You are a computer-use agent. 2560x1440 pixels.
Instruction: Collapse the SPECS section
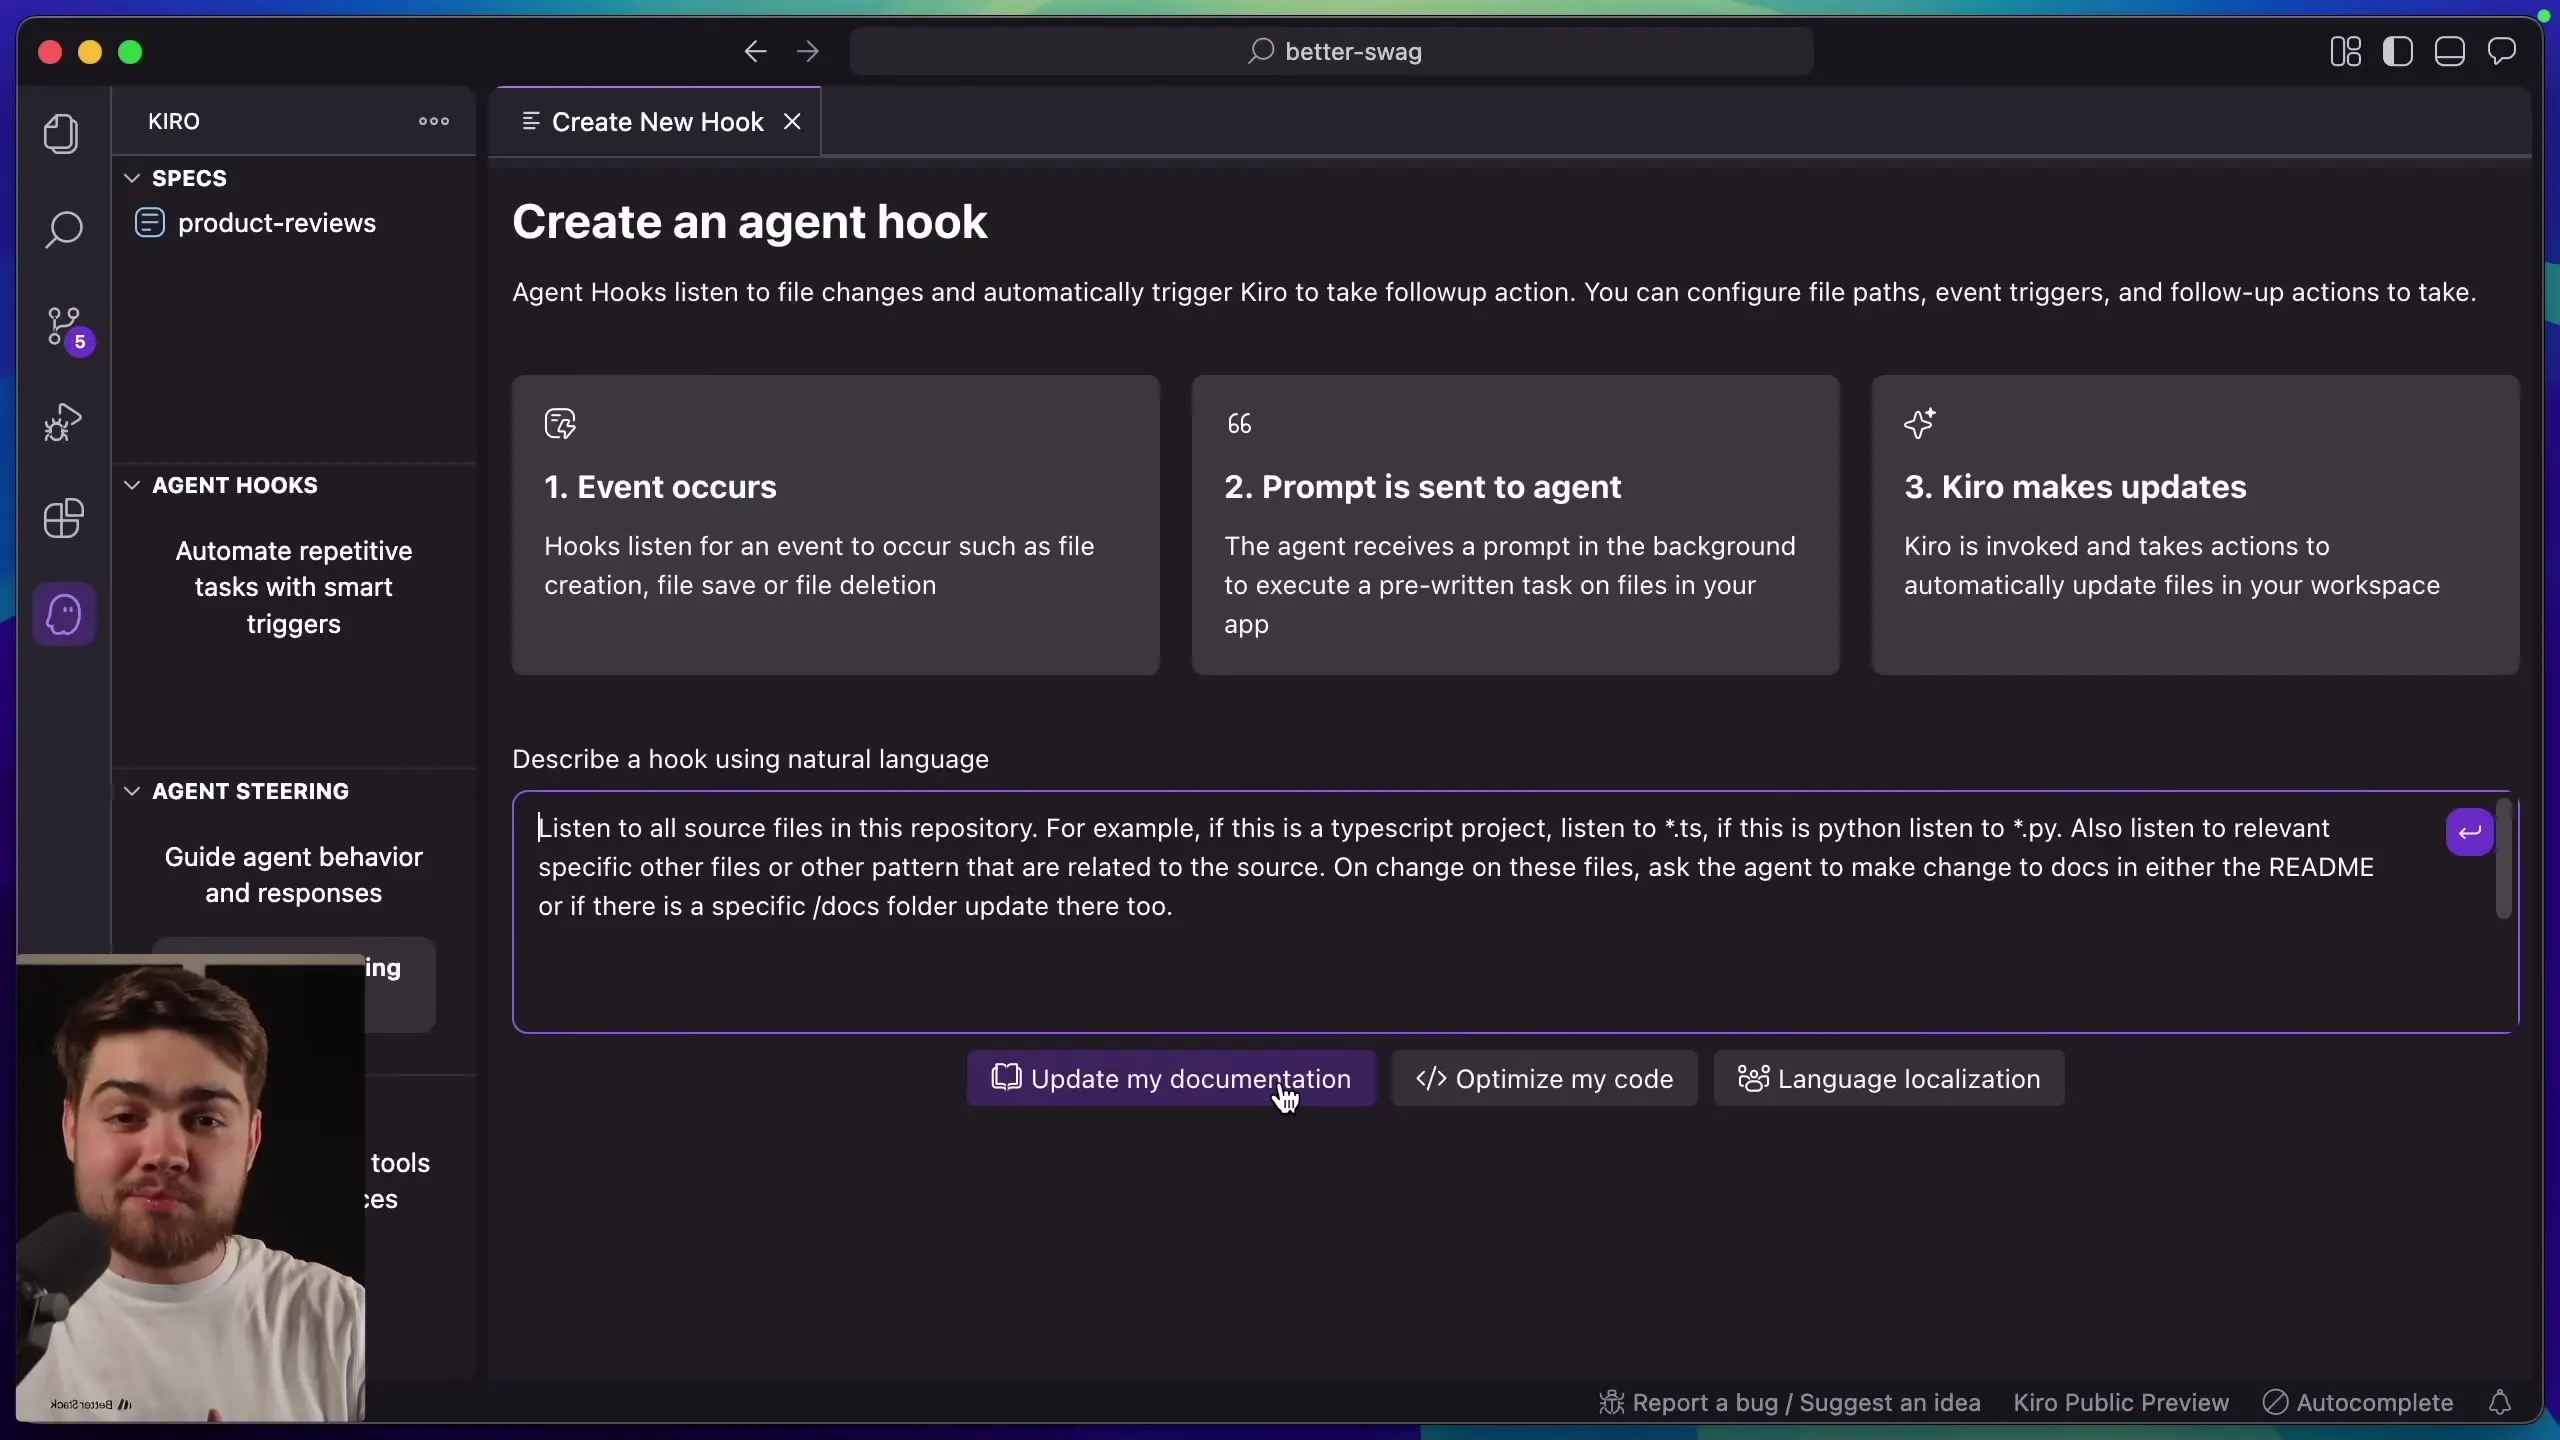click(132, 178)
